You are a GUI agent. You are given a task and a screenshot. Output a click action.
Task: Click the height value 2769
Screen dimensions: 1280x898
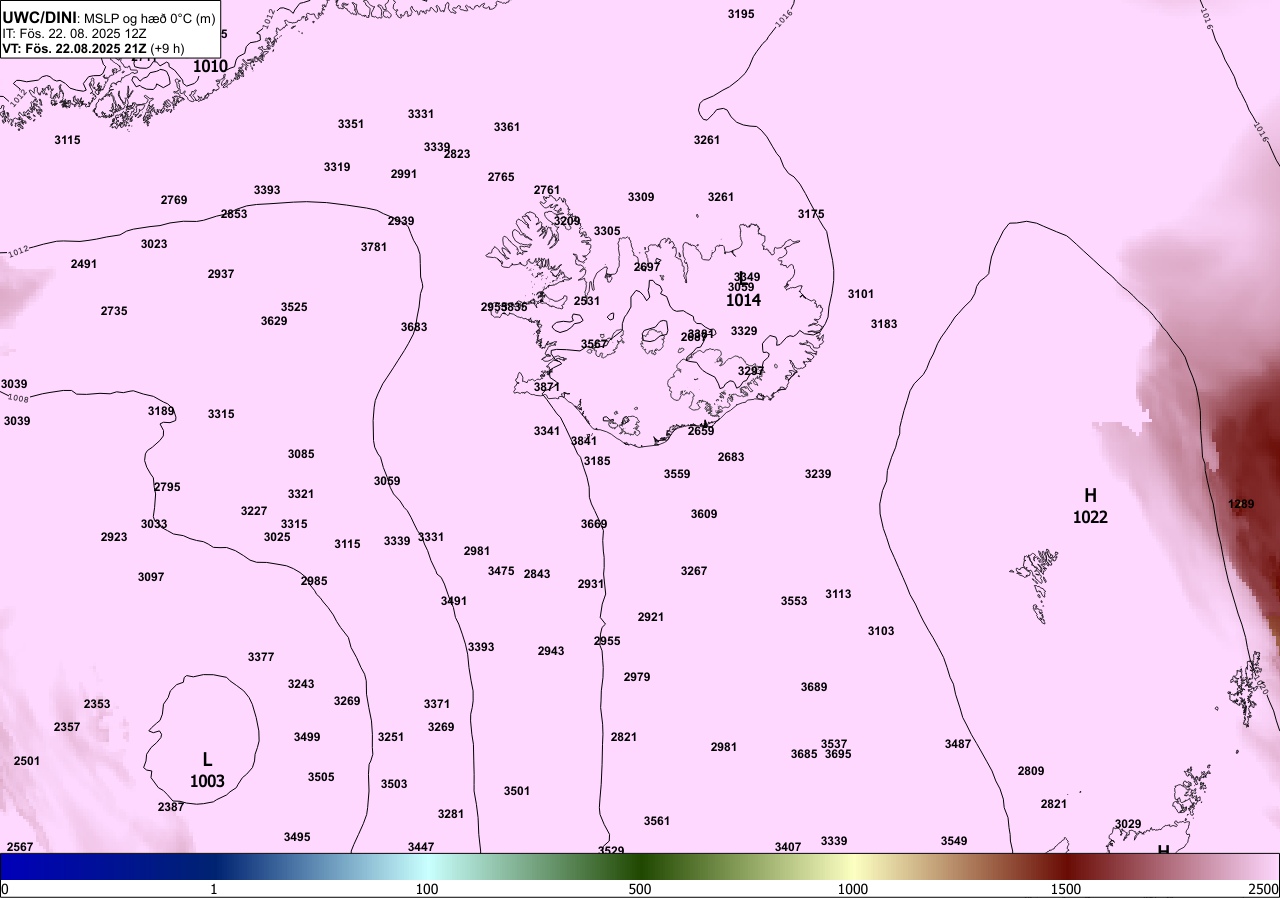[174, 200]
